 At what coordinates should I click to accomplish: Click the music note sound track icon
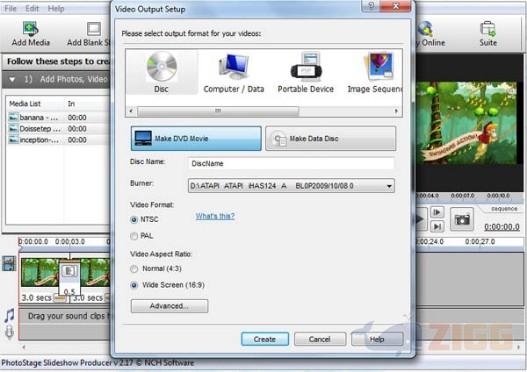9,315
